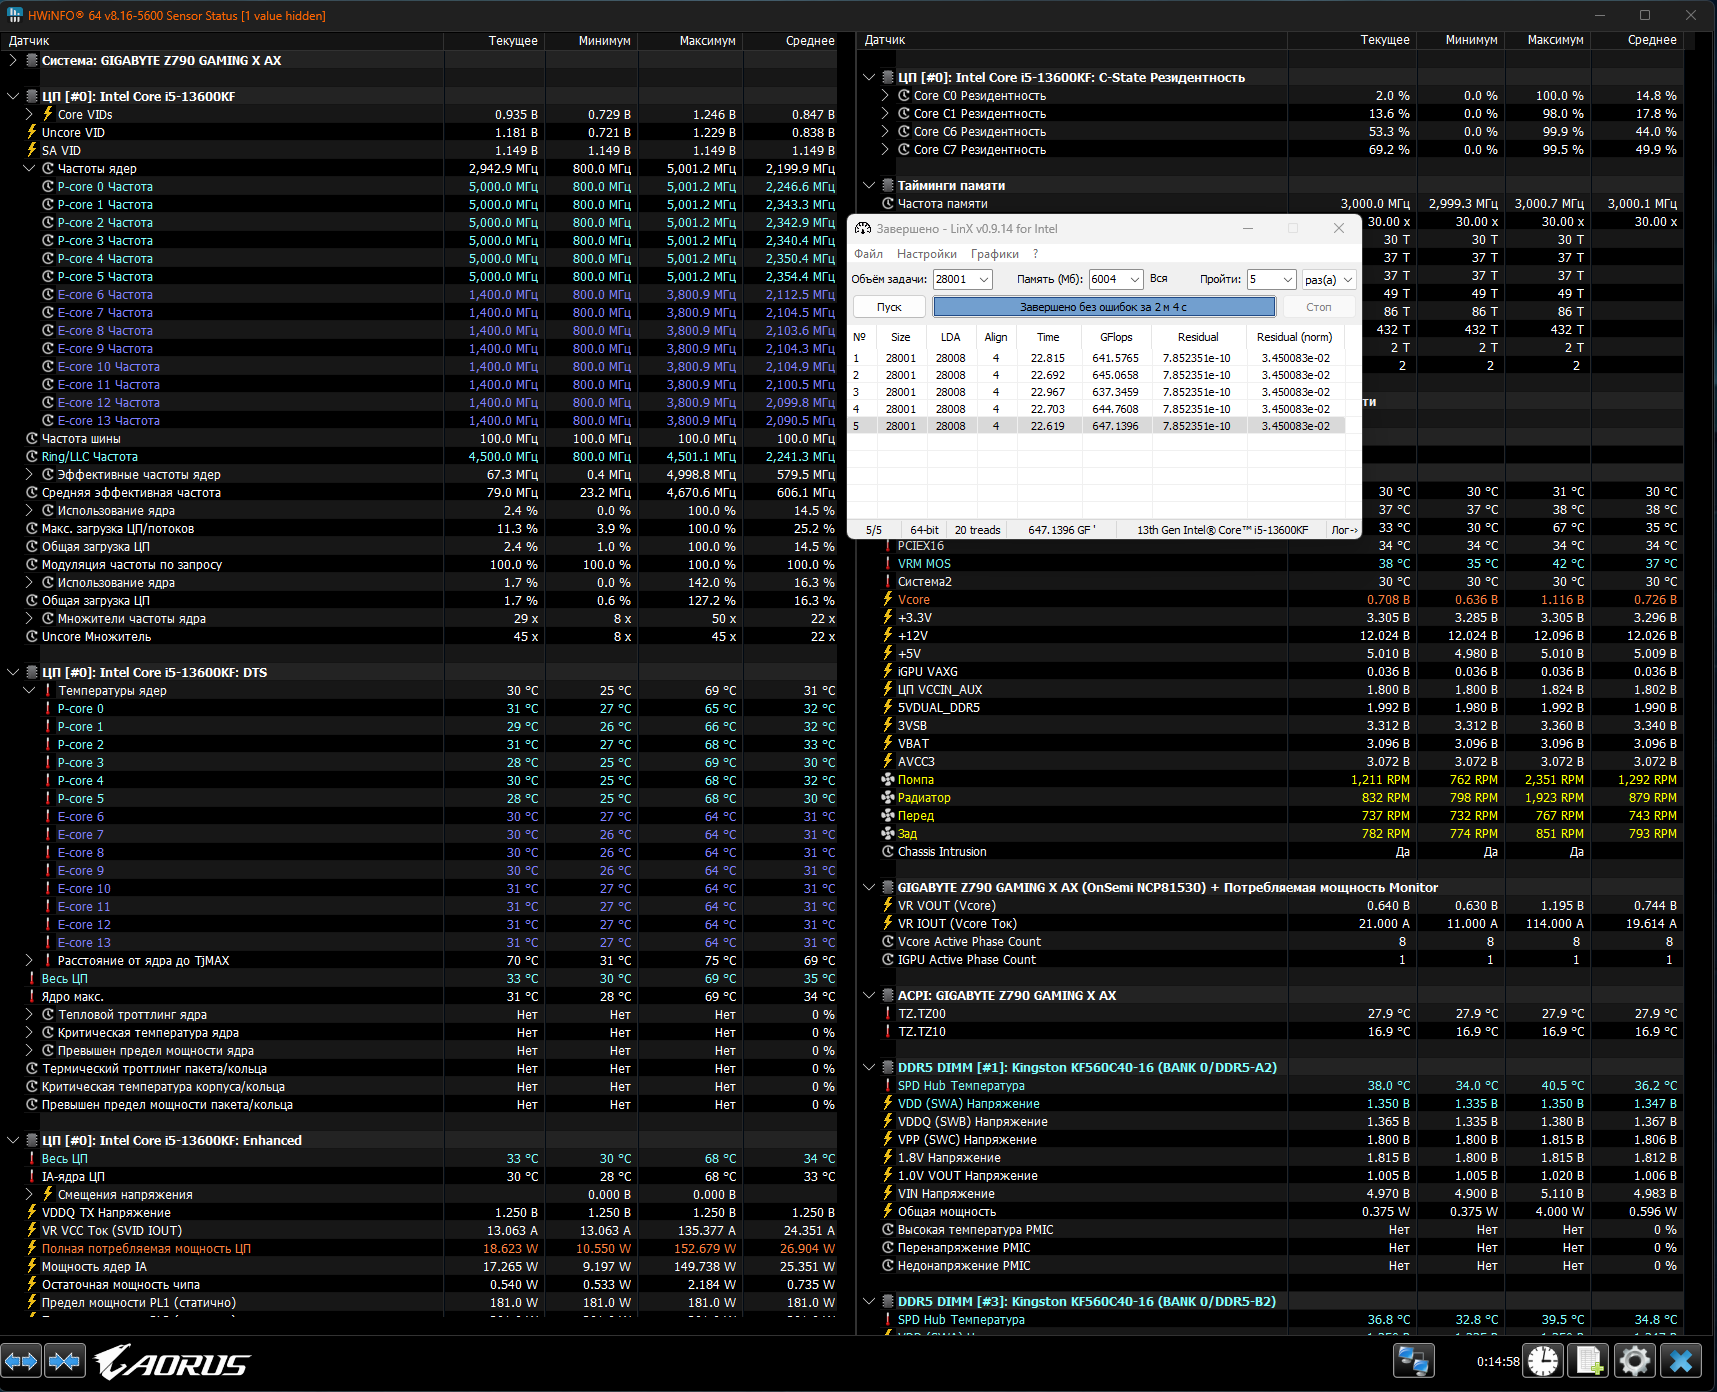Click the Пуск button in LinX

(889, 307)
